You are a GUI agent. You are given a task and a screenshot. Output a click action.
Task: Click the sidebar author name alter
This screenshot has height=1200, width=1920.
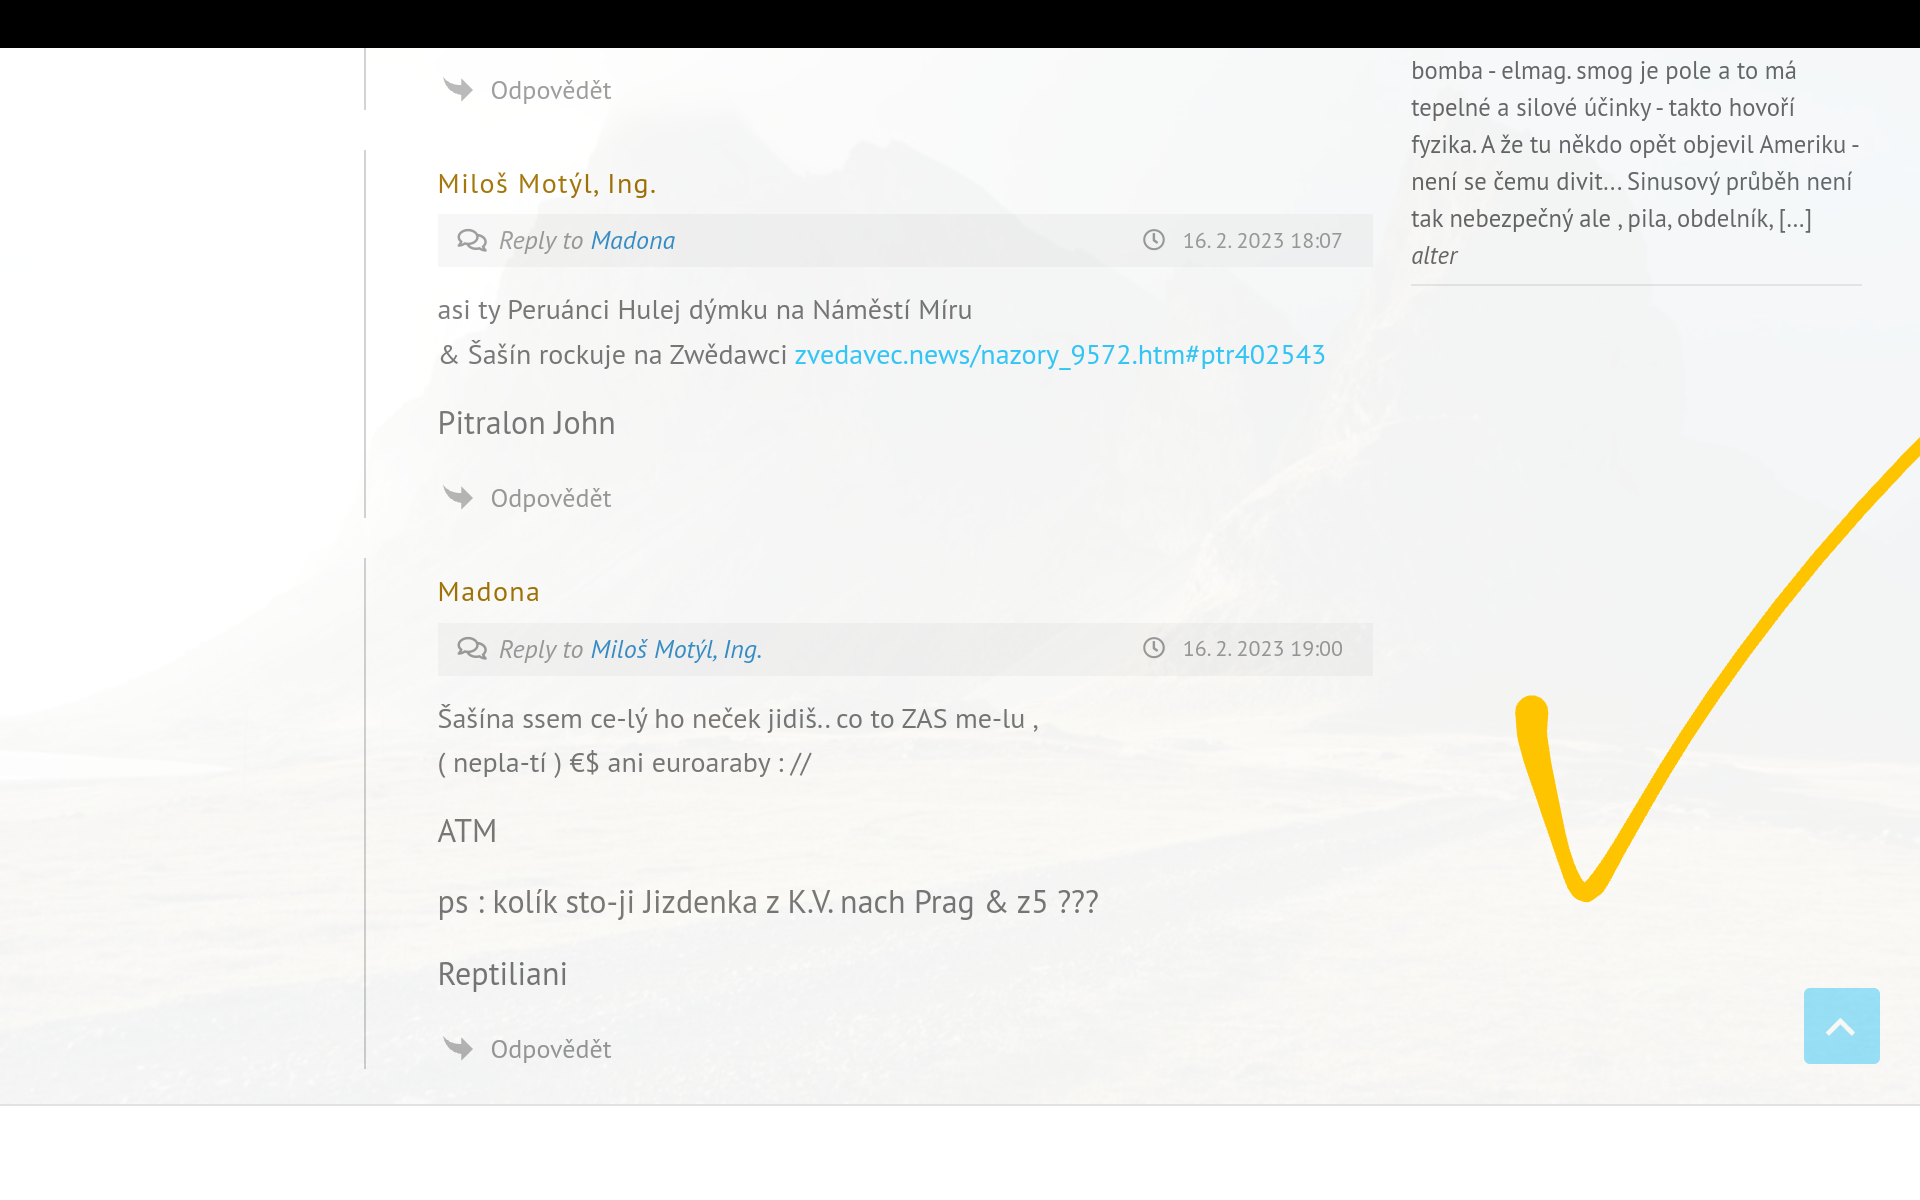(x=1434, y=256)
